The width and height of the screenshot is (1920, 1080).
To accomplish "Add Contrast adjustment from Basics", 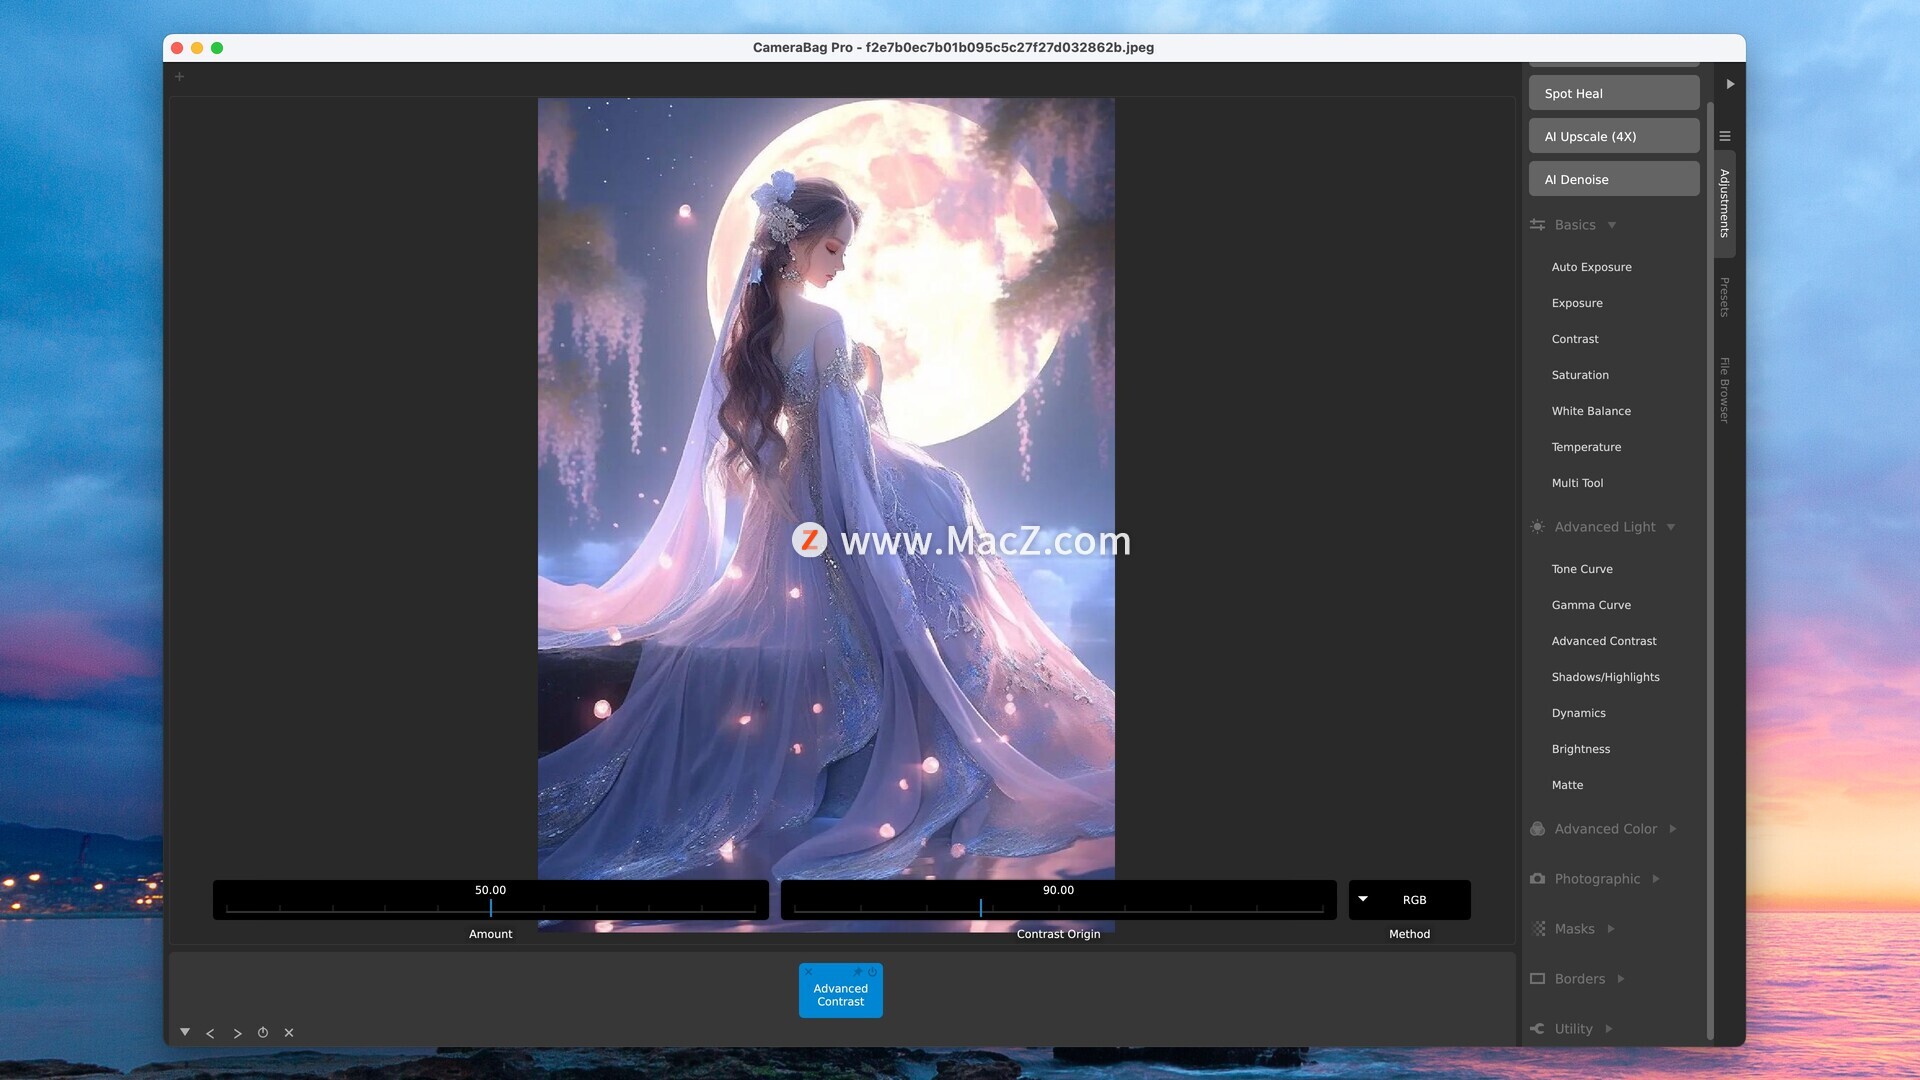I will tap(1575, 339).
